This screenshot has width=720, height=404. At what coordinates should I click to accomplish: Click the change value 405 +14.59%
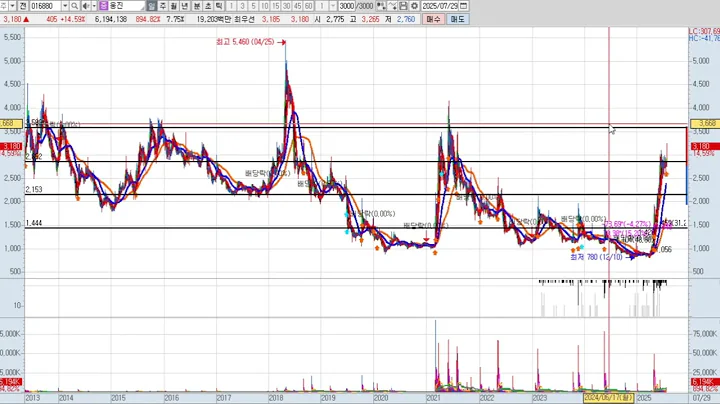(x=66, y=19)
